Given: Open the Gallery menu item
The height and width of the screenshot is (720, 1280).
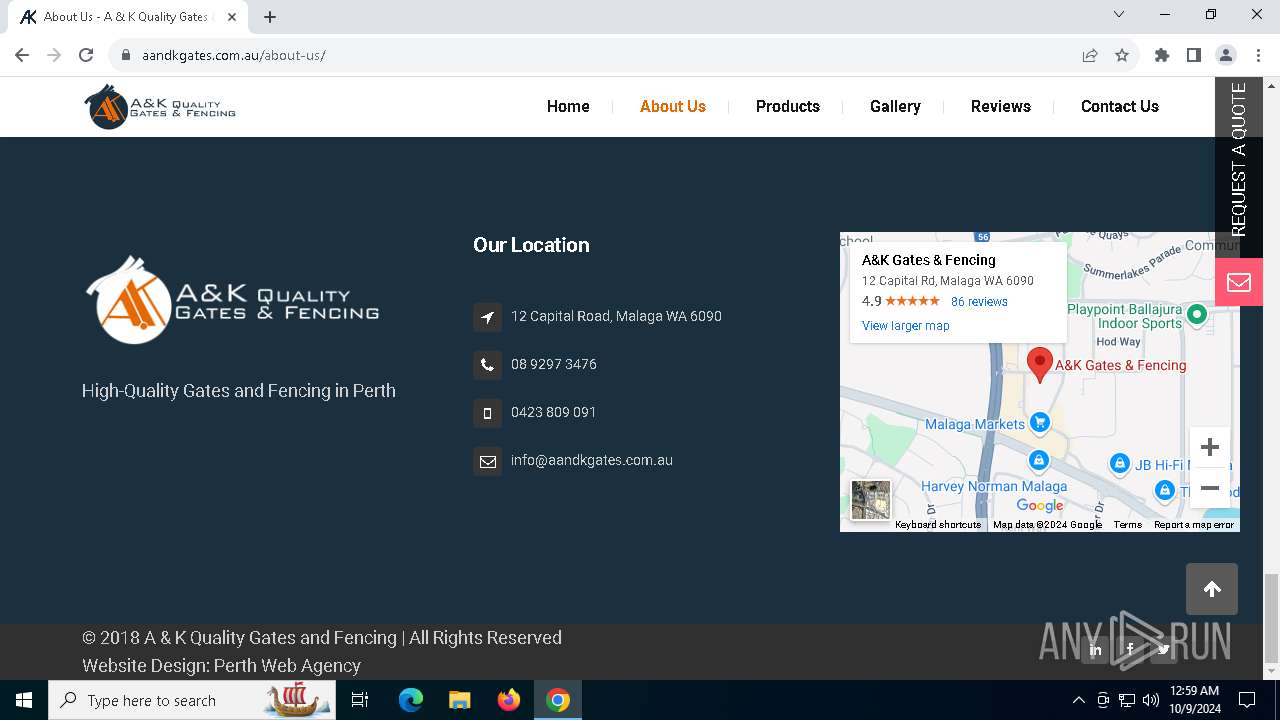Looking at the screenshot, I should pos(895,106).
